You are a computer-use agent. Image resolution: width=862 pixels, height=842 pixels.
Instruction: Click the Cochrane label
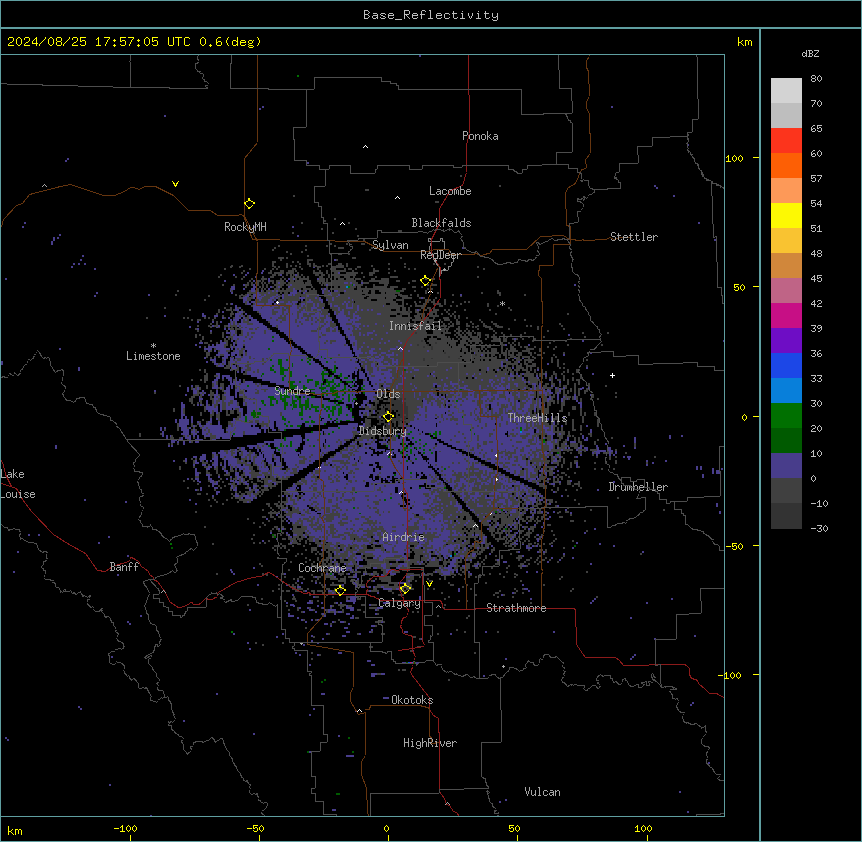tap(322, 568)
